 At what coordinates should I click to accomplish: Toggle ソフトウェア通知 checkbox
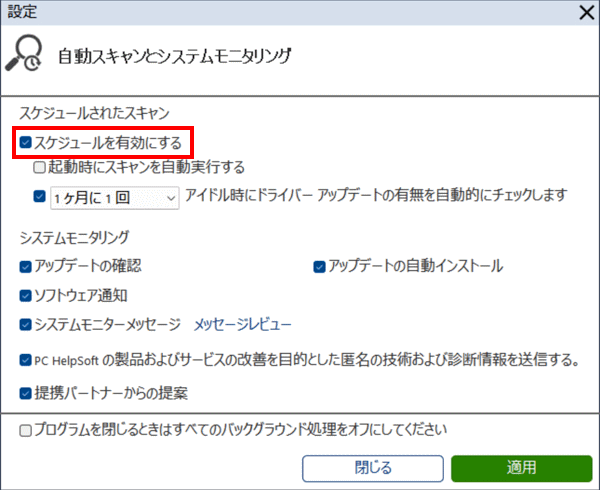[x=26, y=296]
